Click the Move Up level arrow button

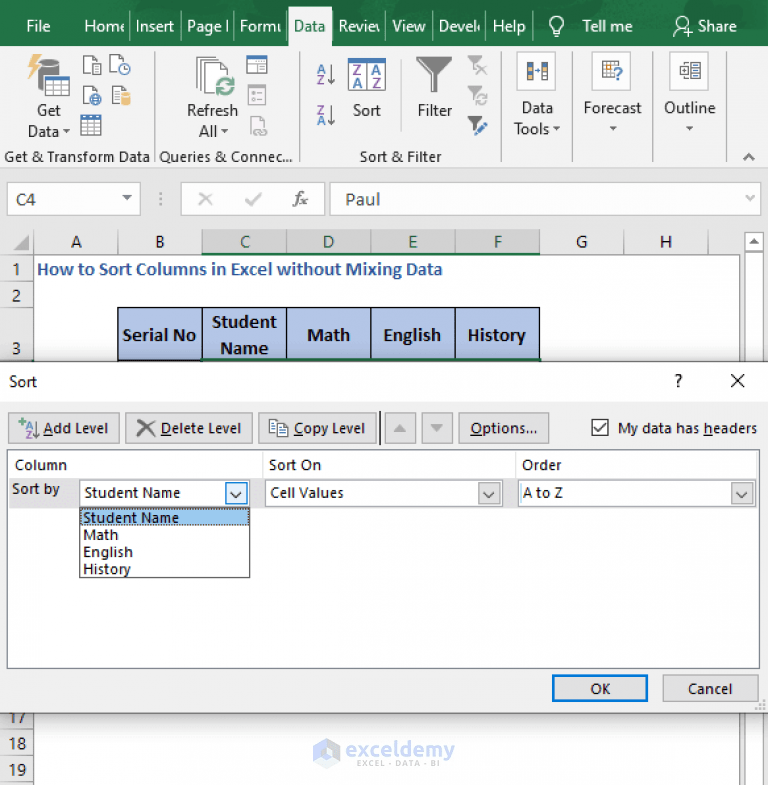pos(400,428)
